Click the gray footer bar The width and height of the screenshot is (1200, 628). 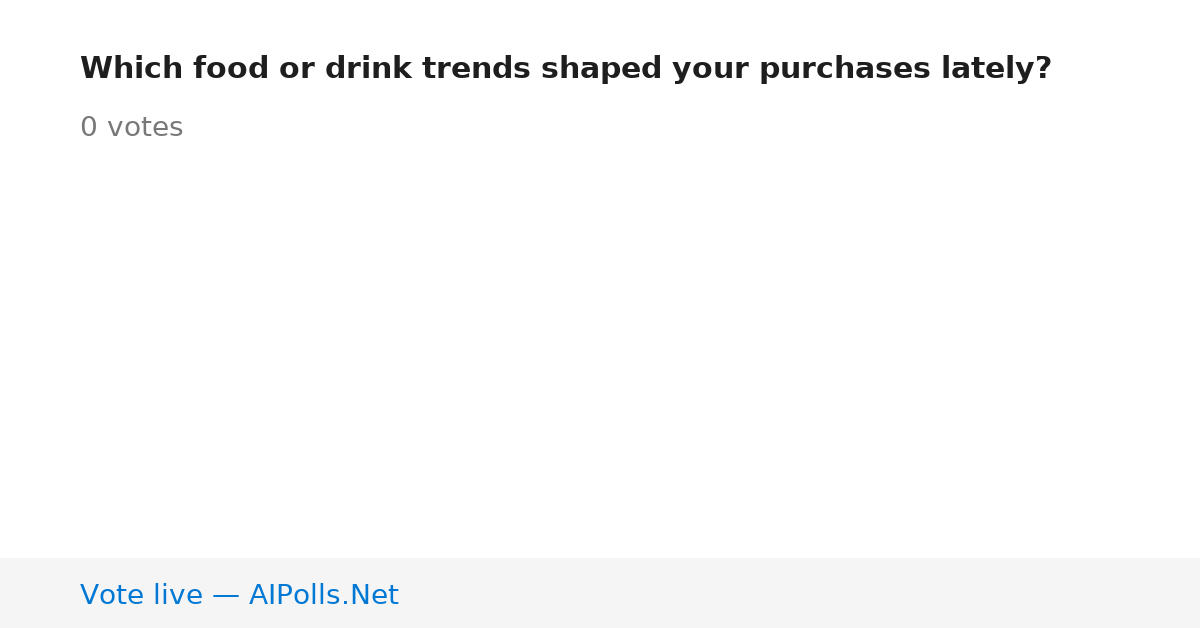[600, 593]
